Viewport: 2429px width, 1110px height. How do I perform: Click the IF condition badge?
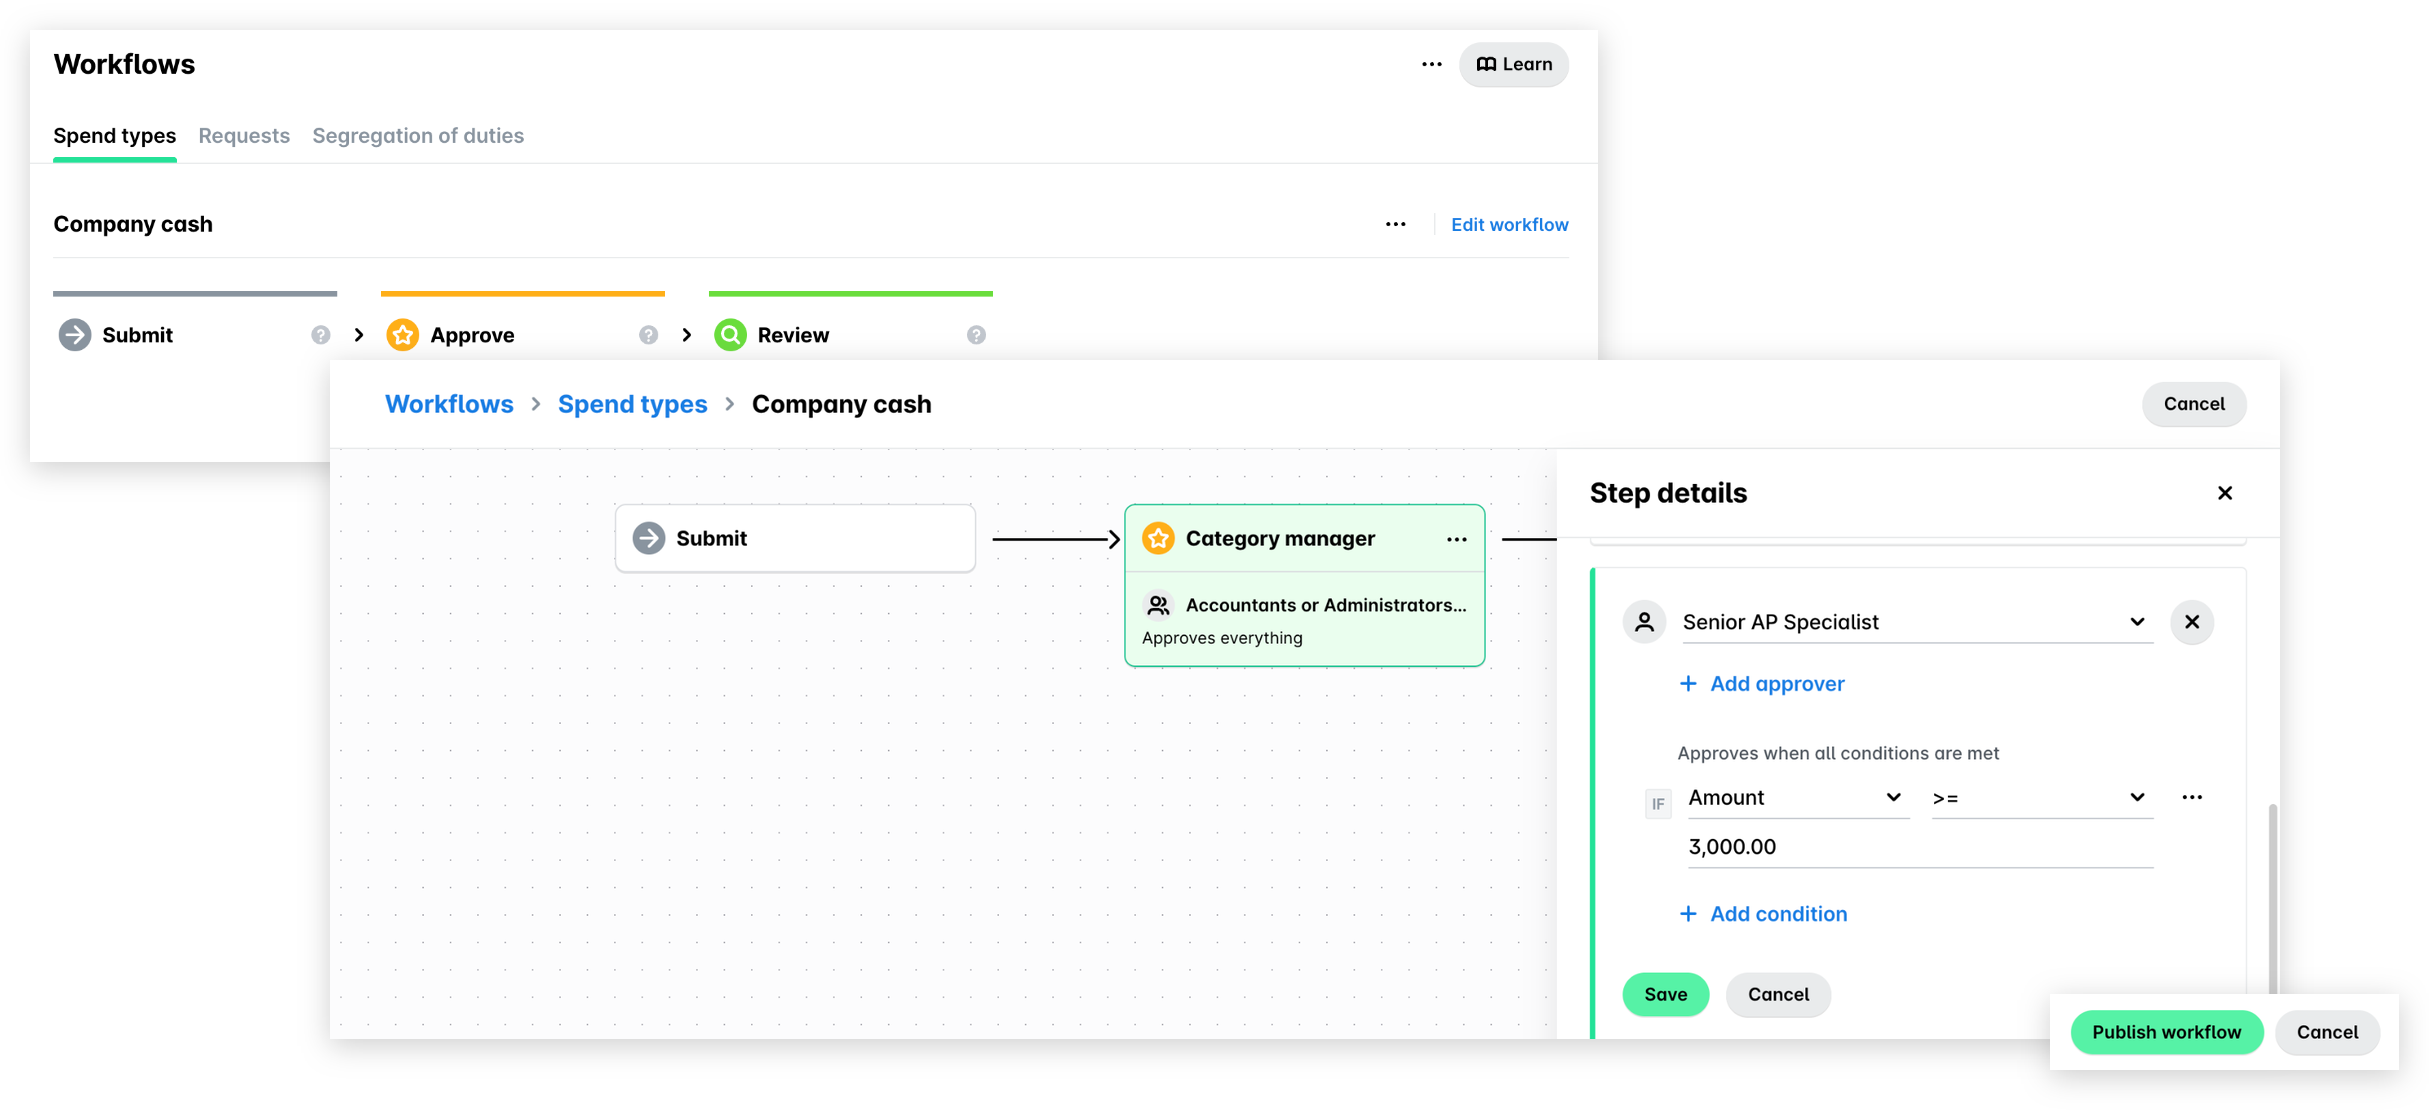coord(1658,804)
